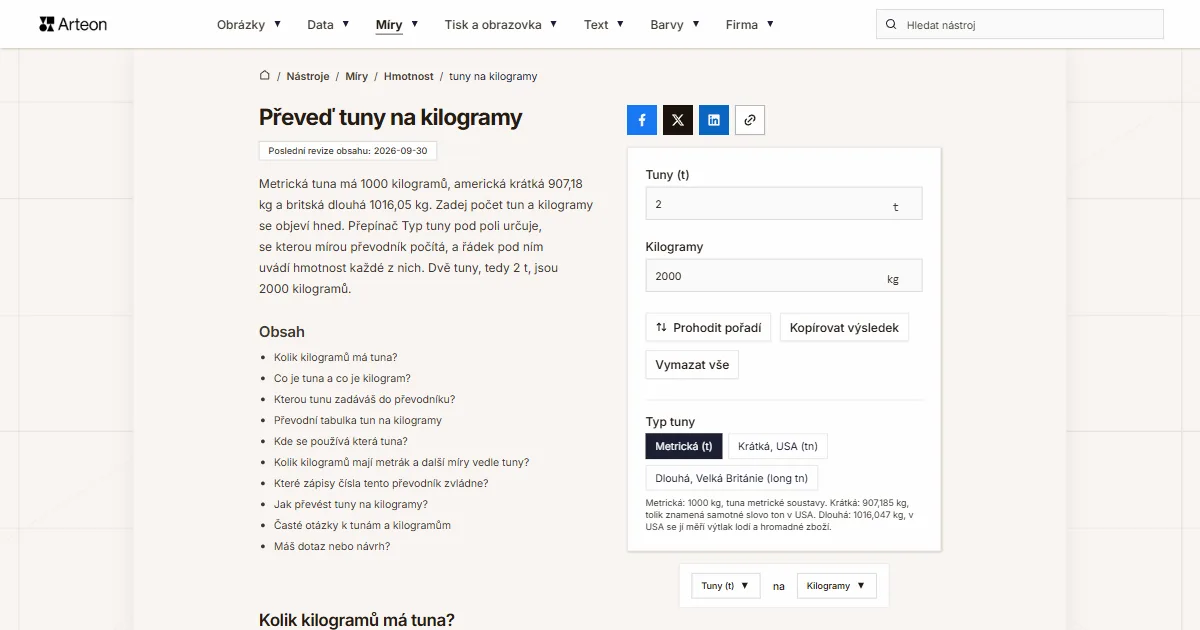This screenshot has width=1200, height=630.
Task: Copy page link with chain icon
Action: pos(750,120)
